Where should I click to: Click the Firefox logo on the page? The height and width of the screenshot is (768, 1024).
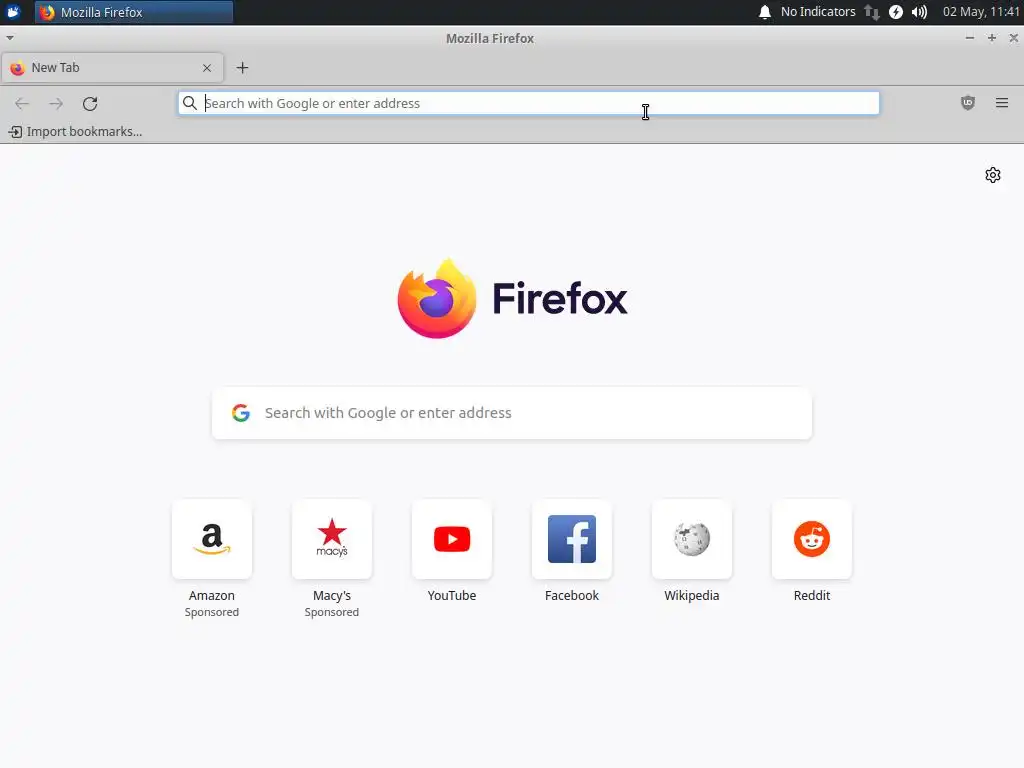pos(512,299)
